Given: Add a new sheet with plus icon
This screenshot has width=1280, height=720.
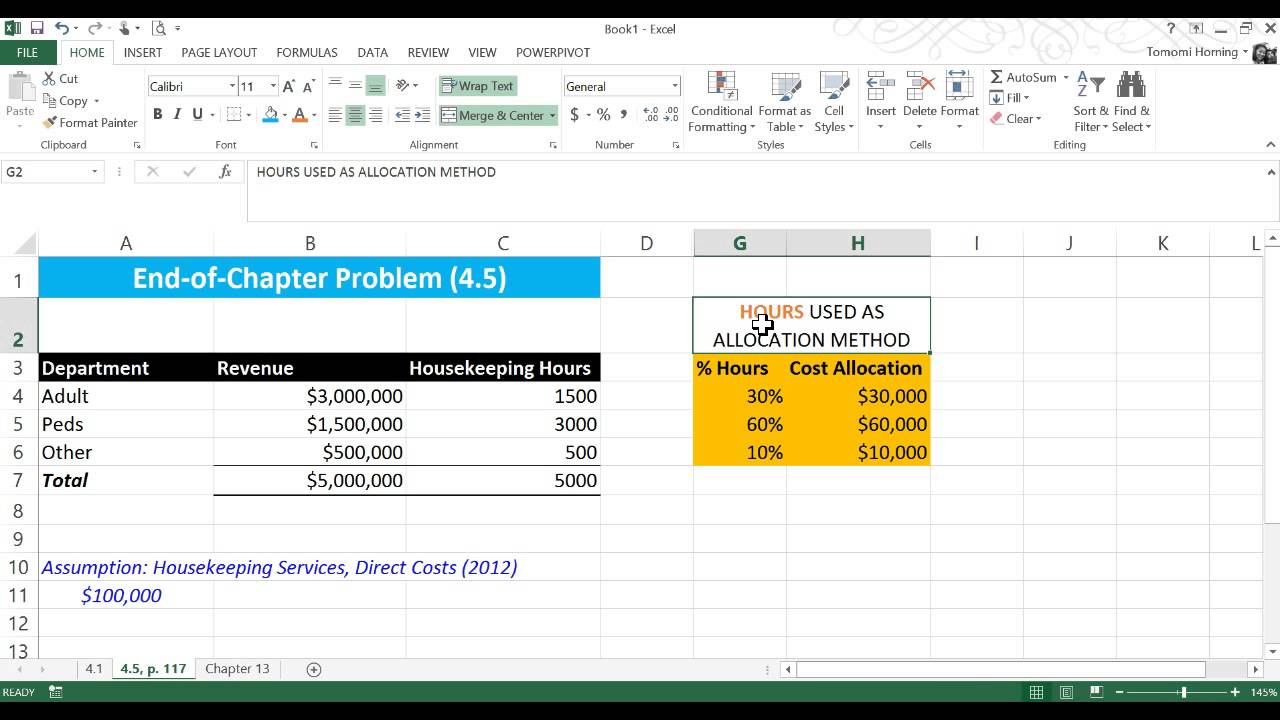Looking at the screenshot, I should (314, 669).
